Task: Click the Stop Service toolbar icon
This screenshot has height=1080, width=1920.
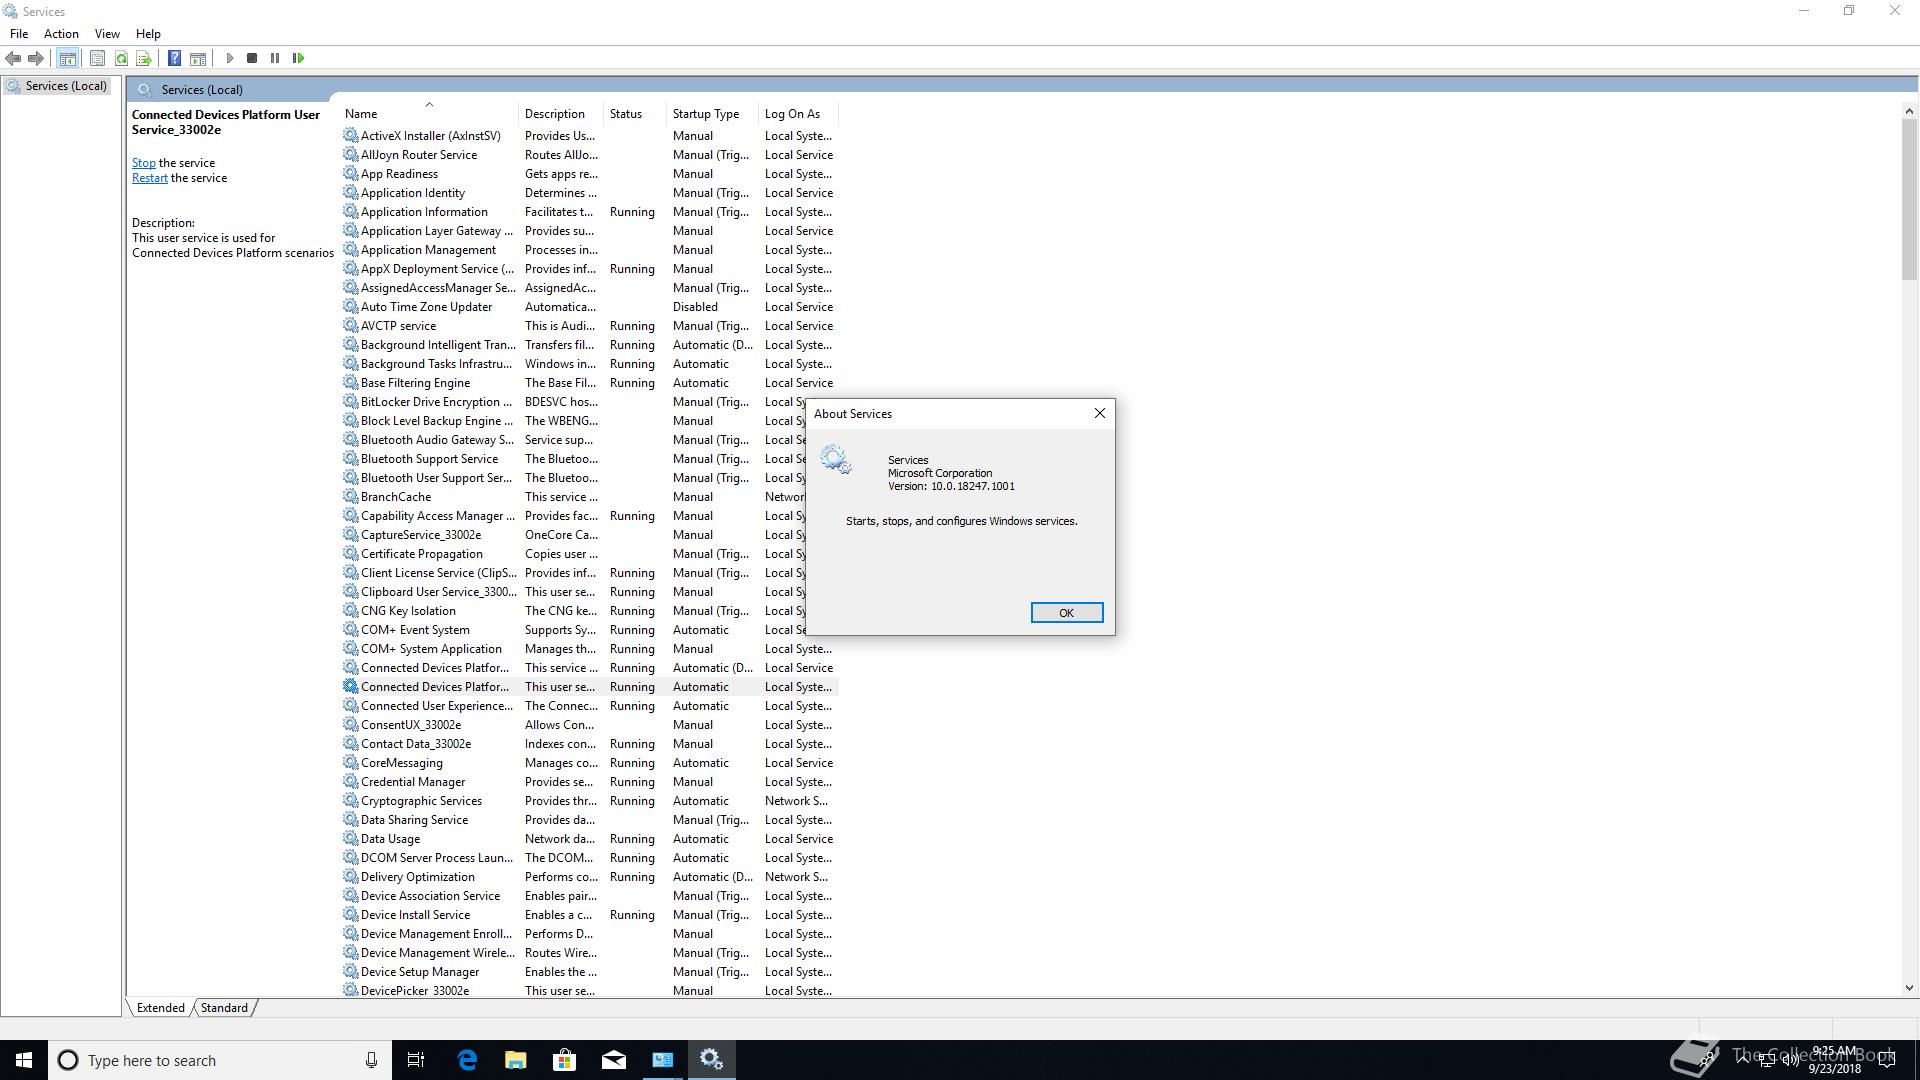Action: coord(252,58)
